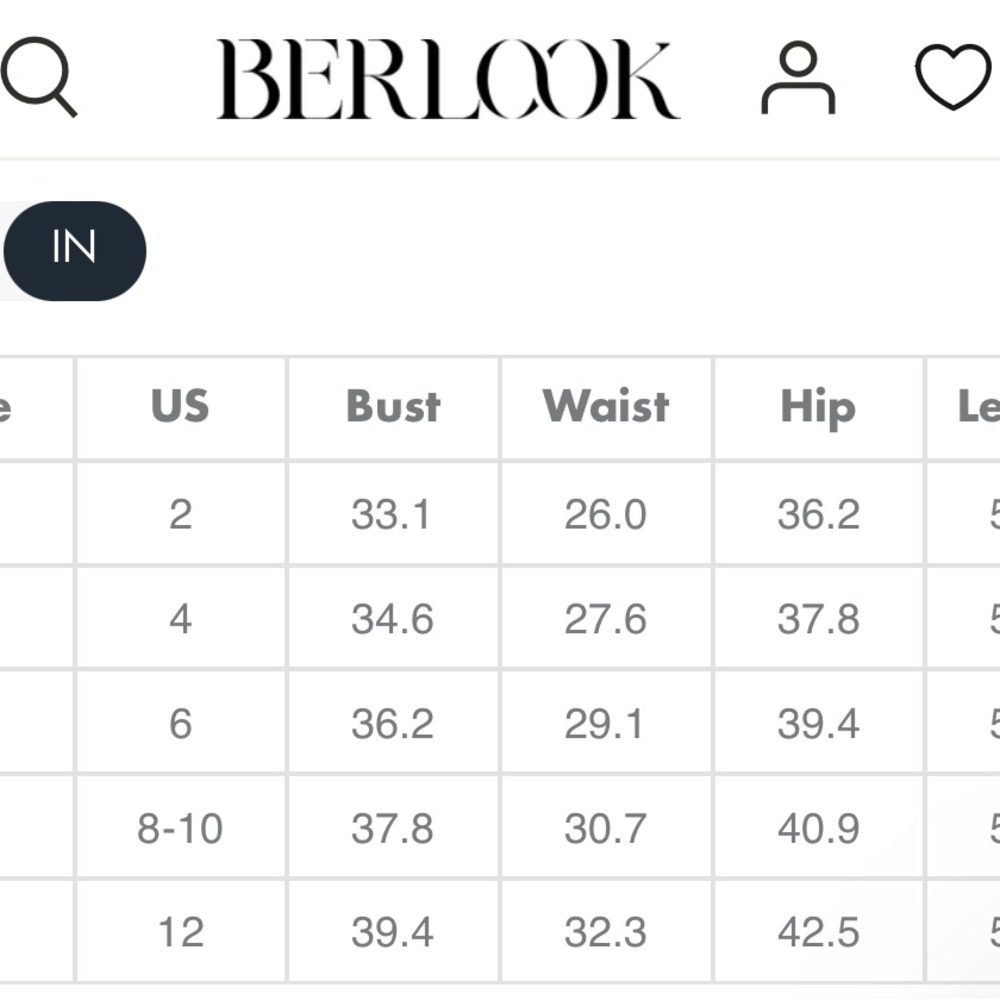Open the wishlist heart icon
1000x1000 pixels.
(x=953, y=77)
